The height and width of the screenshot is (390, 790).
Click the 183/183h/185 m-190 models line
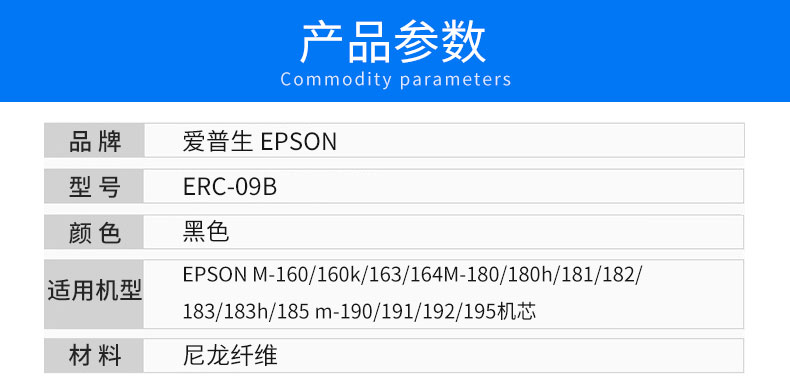[359, 313]
